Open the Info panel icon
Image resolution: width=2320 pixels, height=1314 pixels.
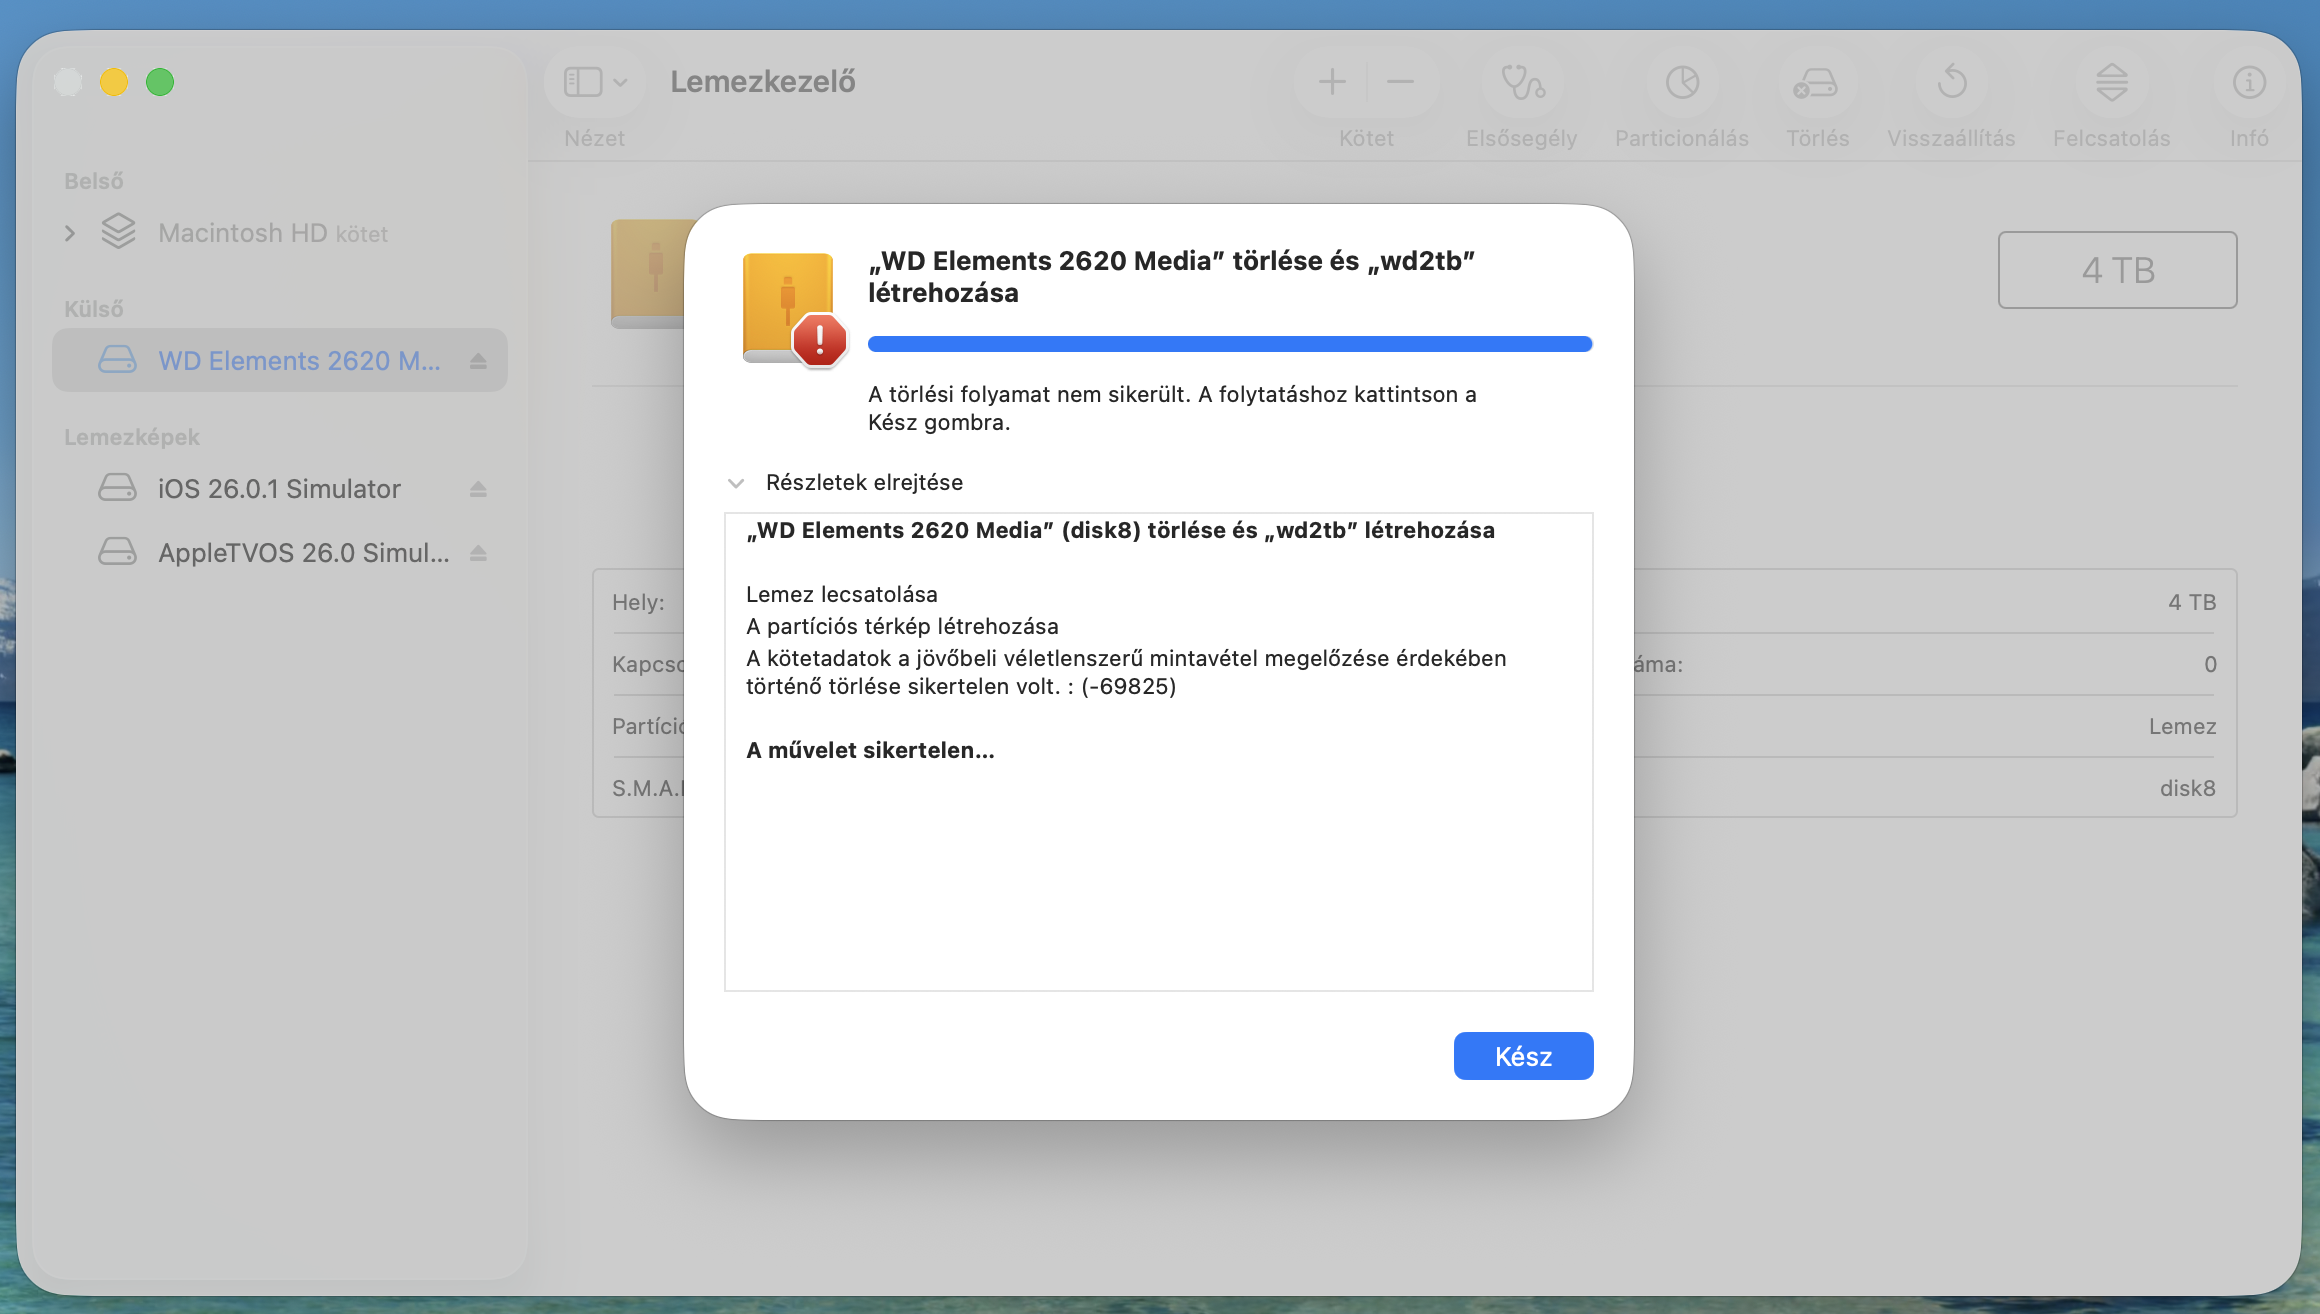2249,83
